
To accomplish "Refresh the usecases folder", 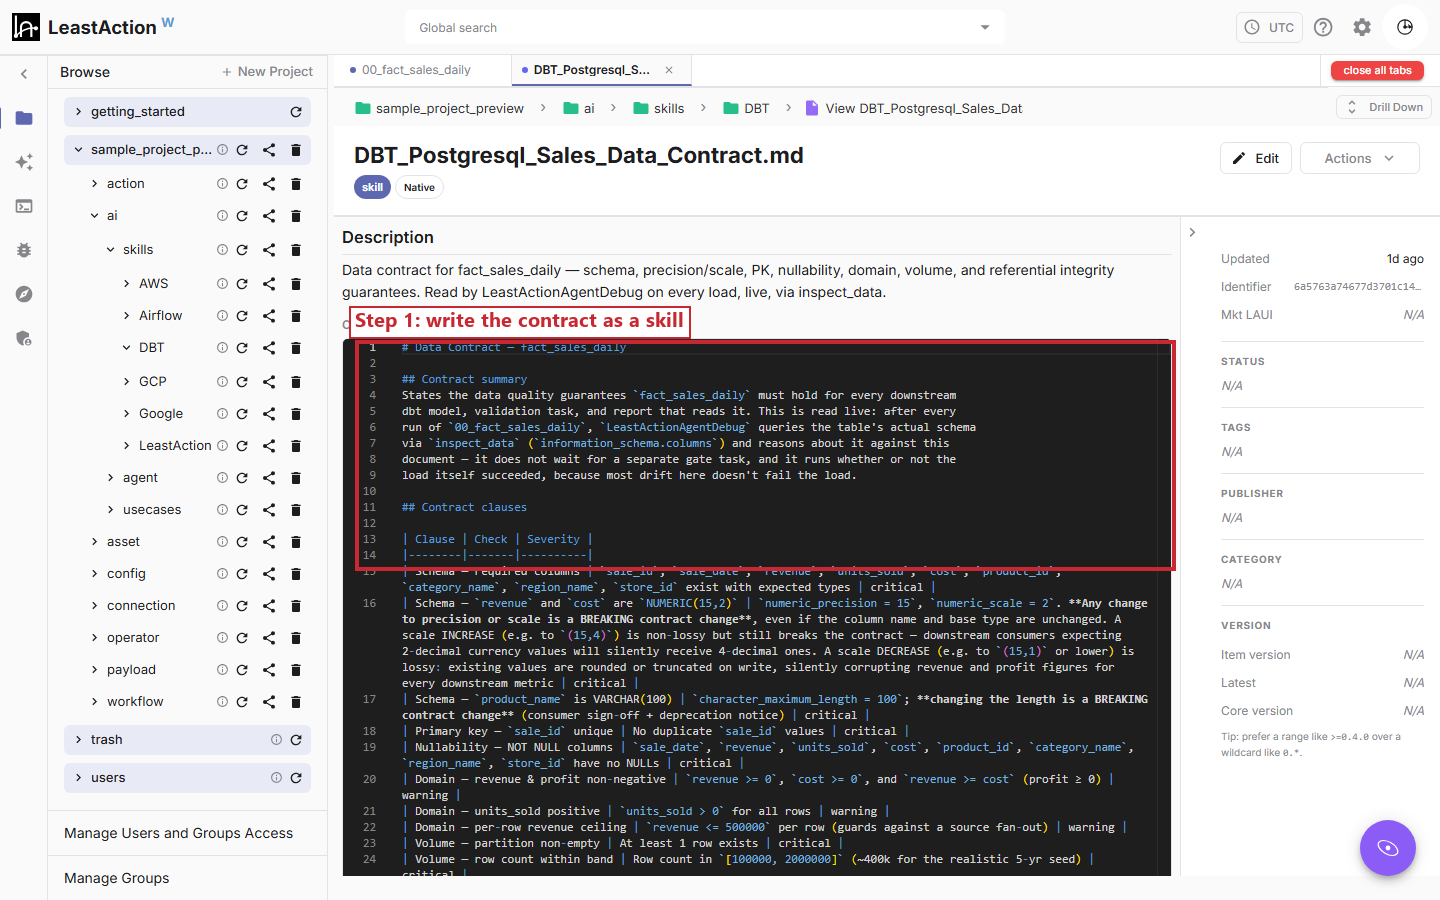I will 242,510.
